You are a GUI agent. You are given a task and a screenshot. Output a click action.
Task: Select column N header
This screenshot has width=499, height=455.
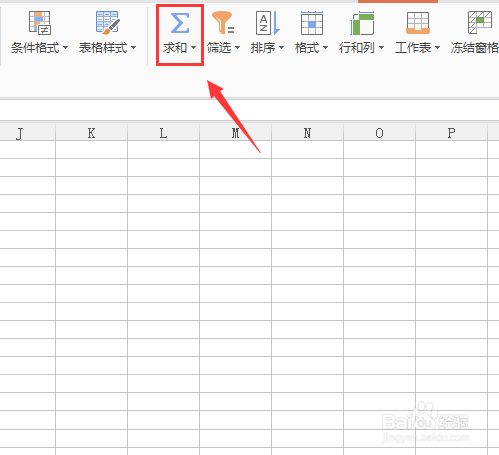click(x=308, y=133)
